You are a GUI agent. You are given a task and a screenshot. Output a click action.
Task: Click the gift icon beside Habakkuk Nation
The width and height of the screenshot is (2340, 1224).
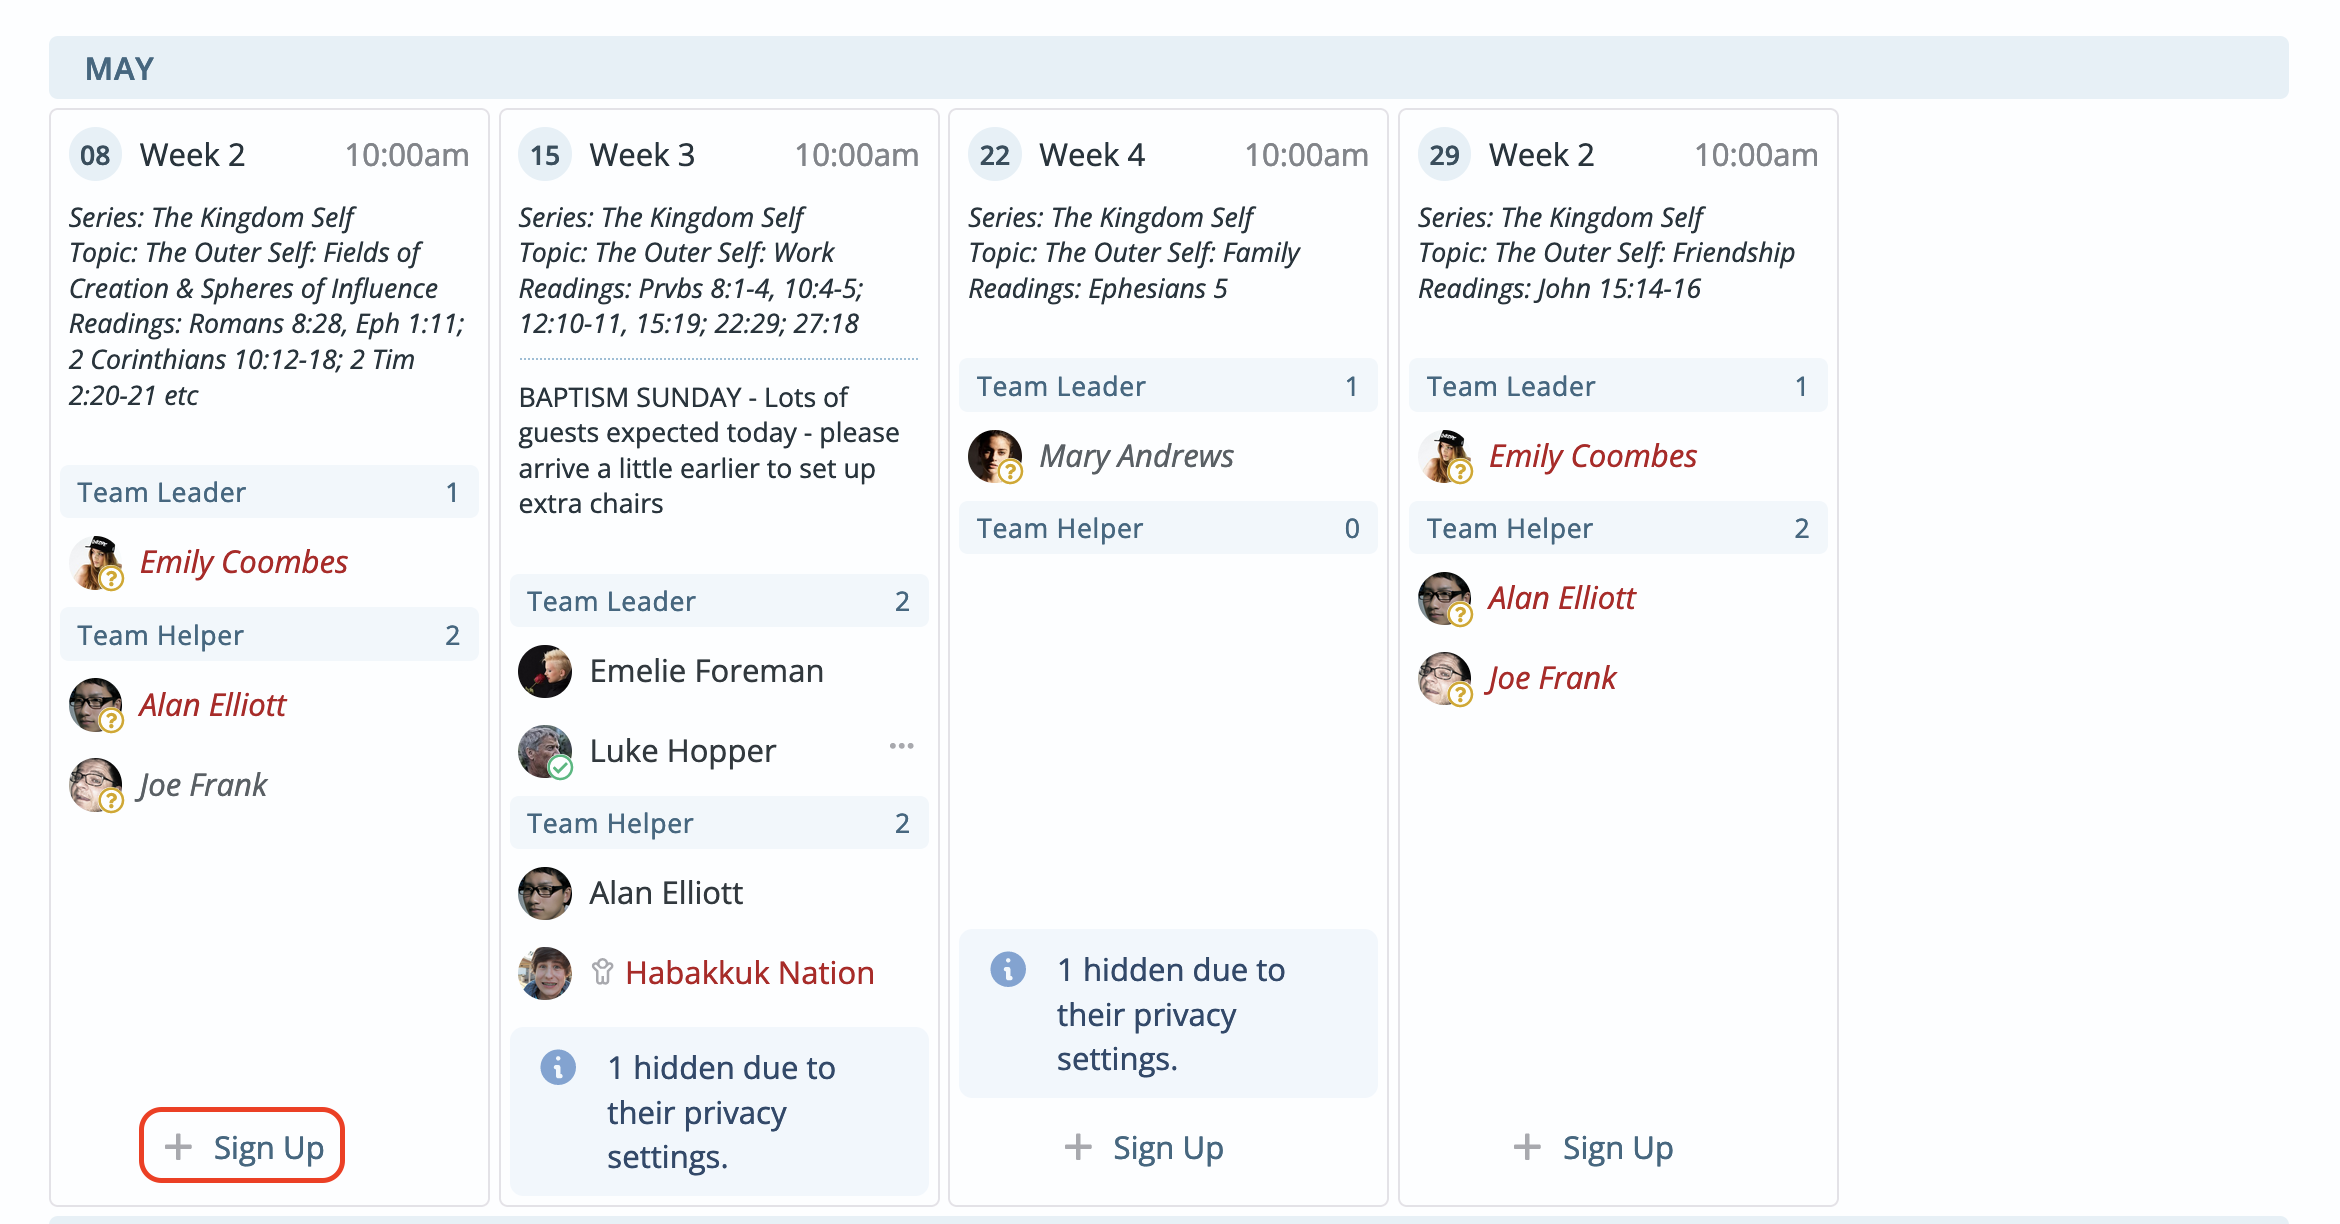click(602, 972)
